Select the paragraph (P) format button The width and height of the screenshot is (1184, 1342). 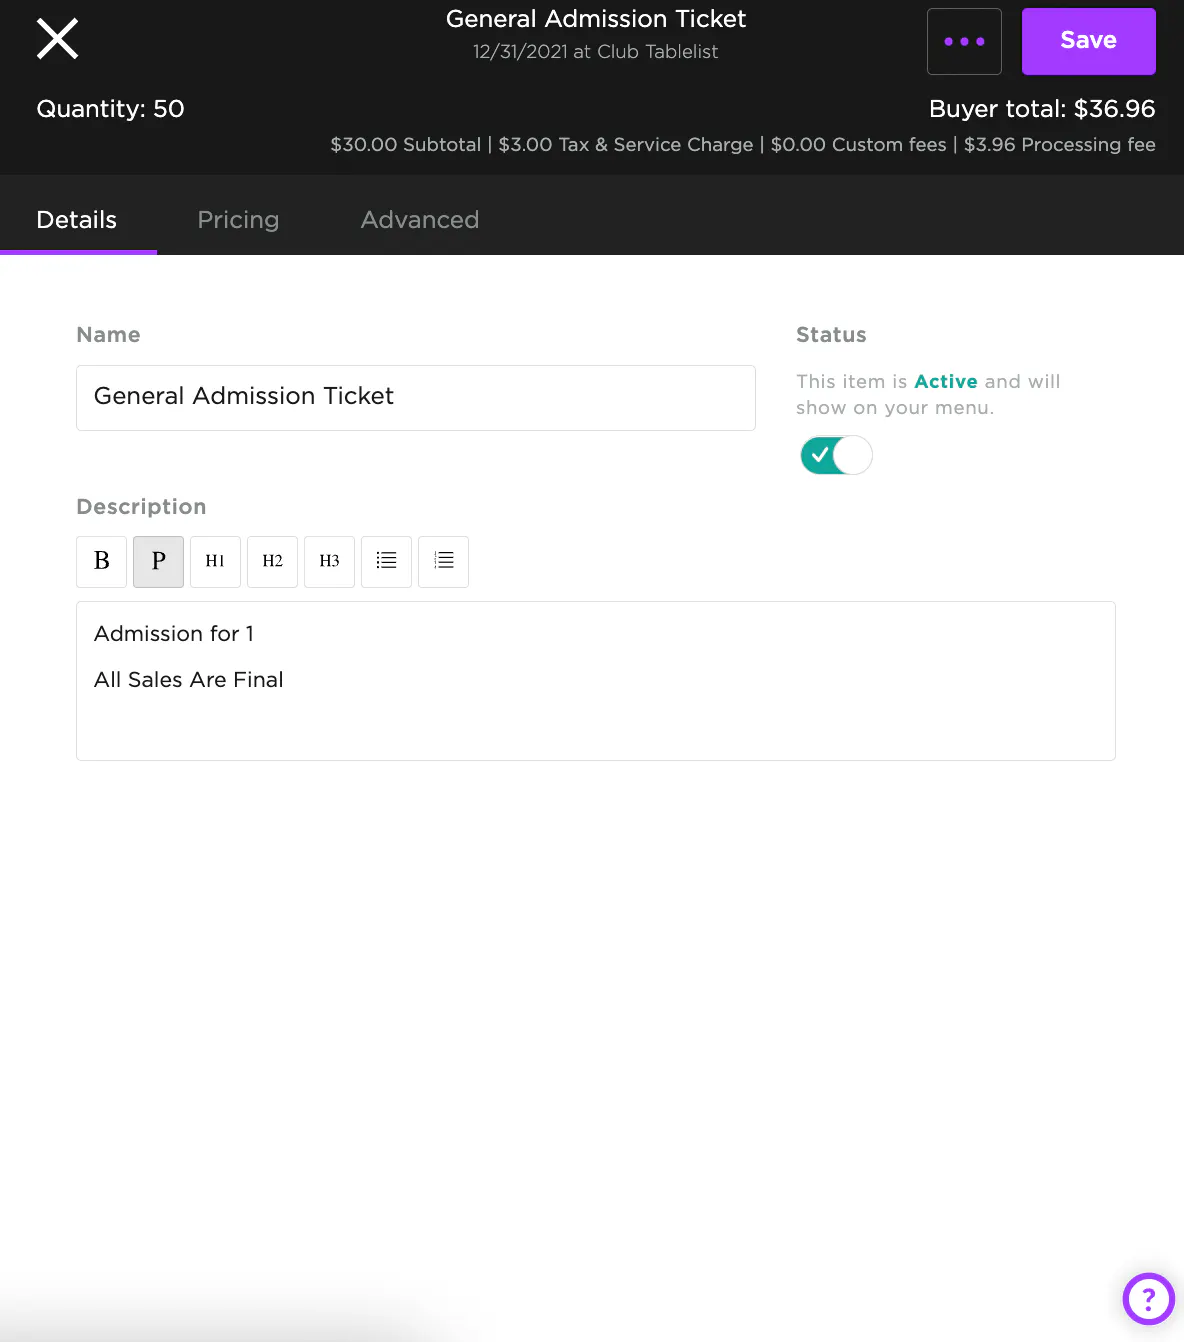(x=158, y=561)
